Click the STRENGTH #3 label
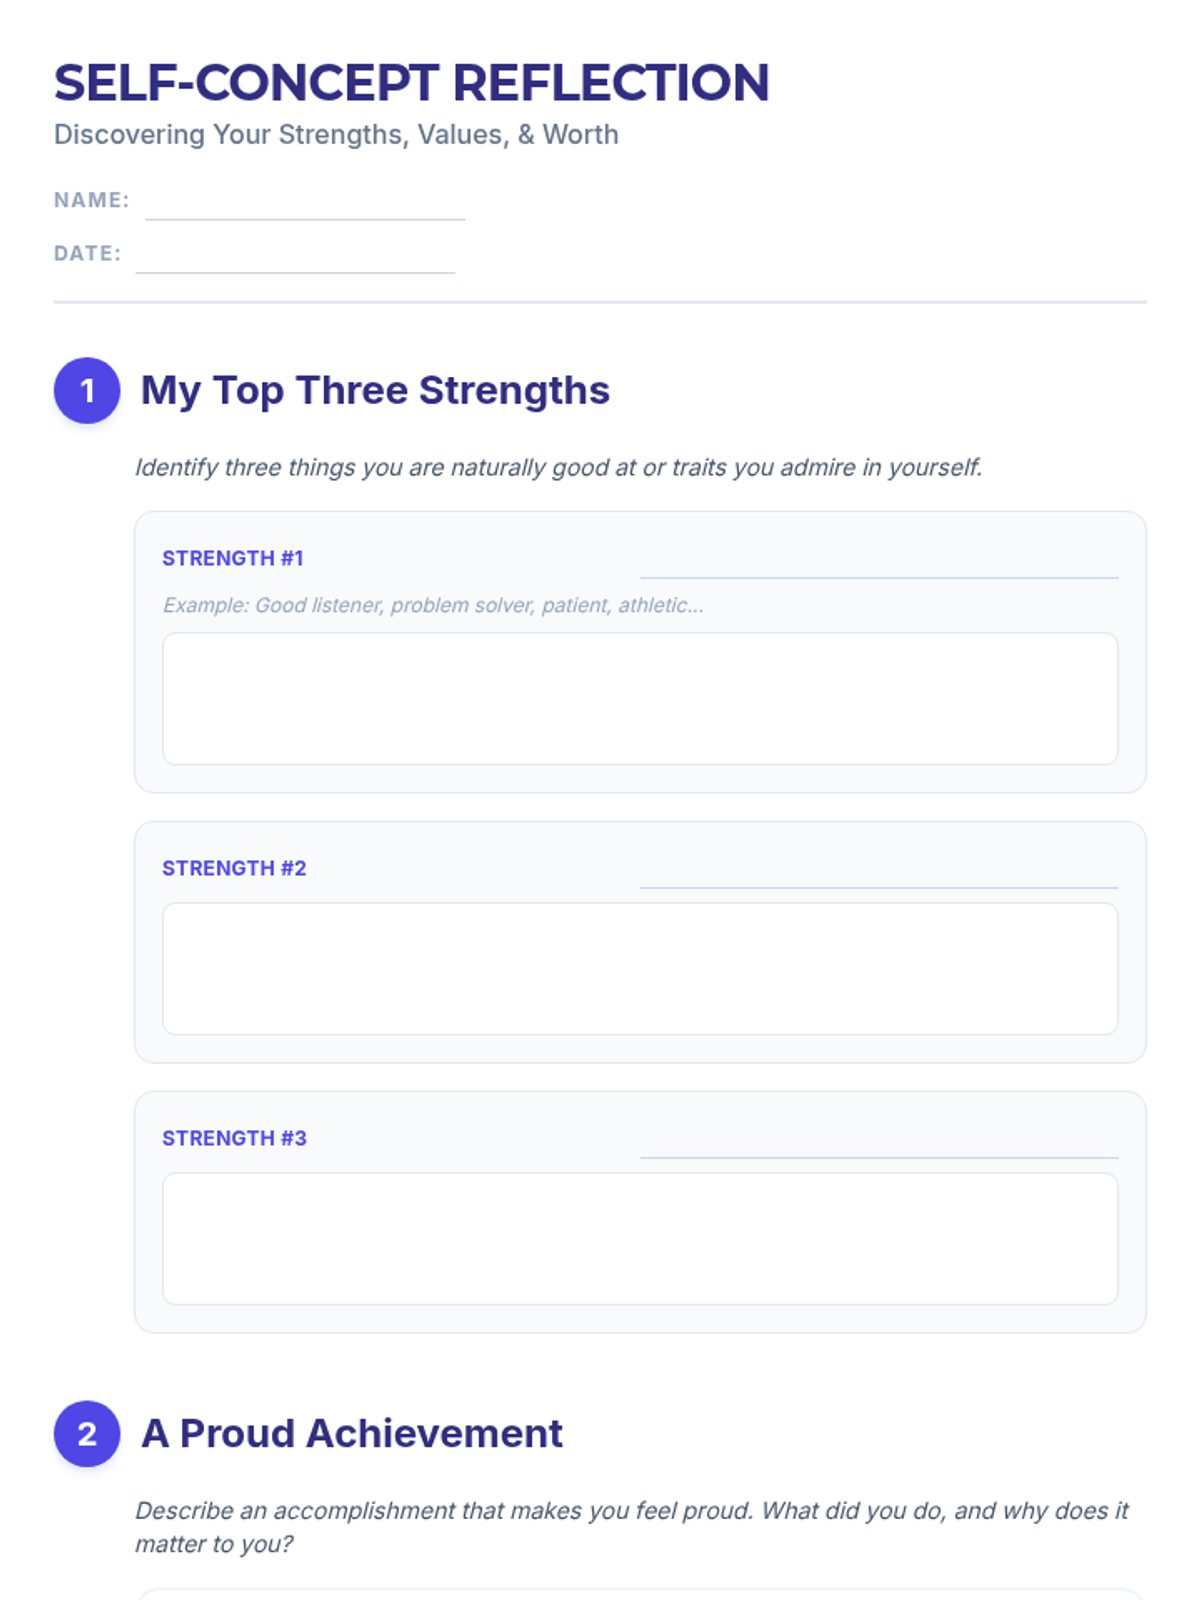The width and height of the screenshot is (1200, 1600). 234,1138
